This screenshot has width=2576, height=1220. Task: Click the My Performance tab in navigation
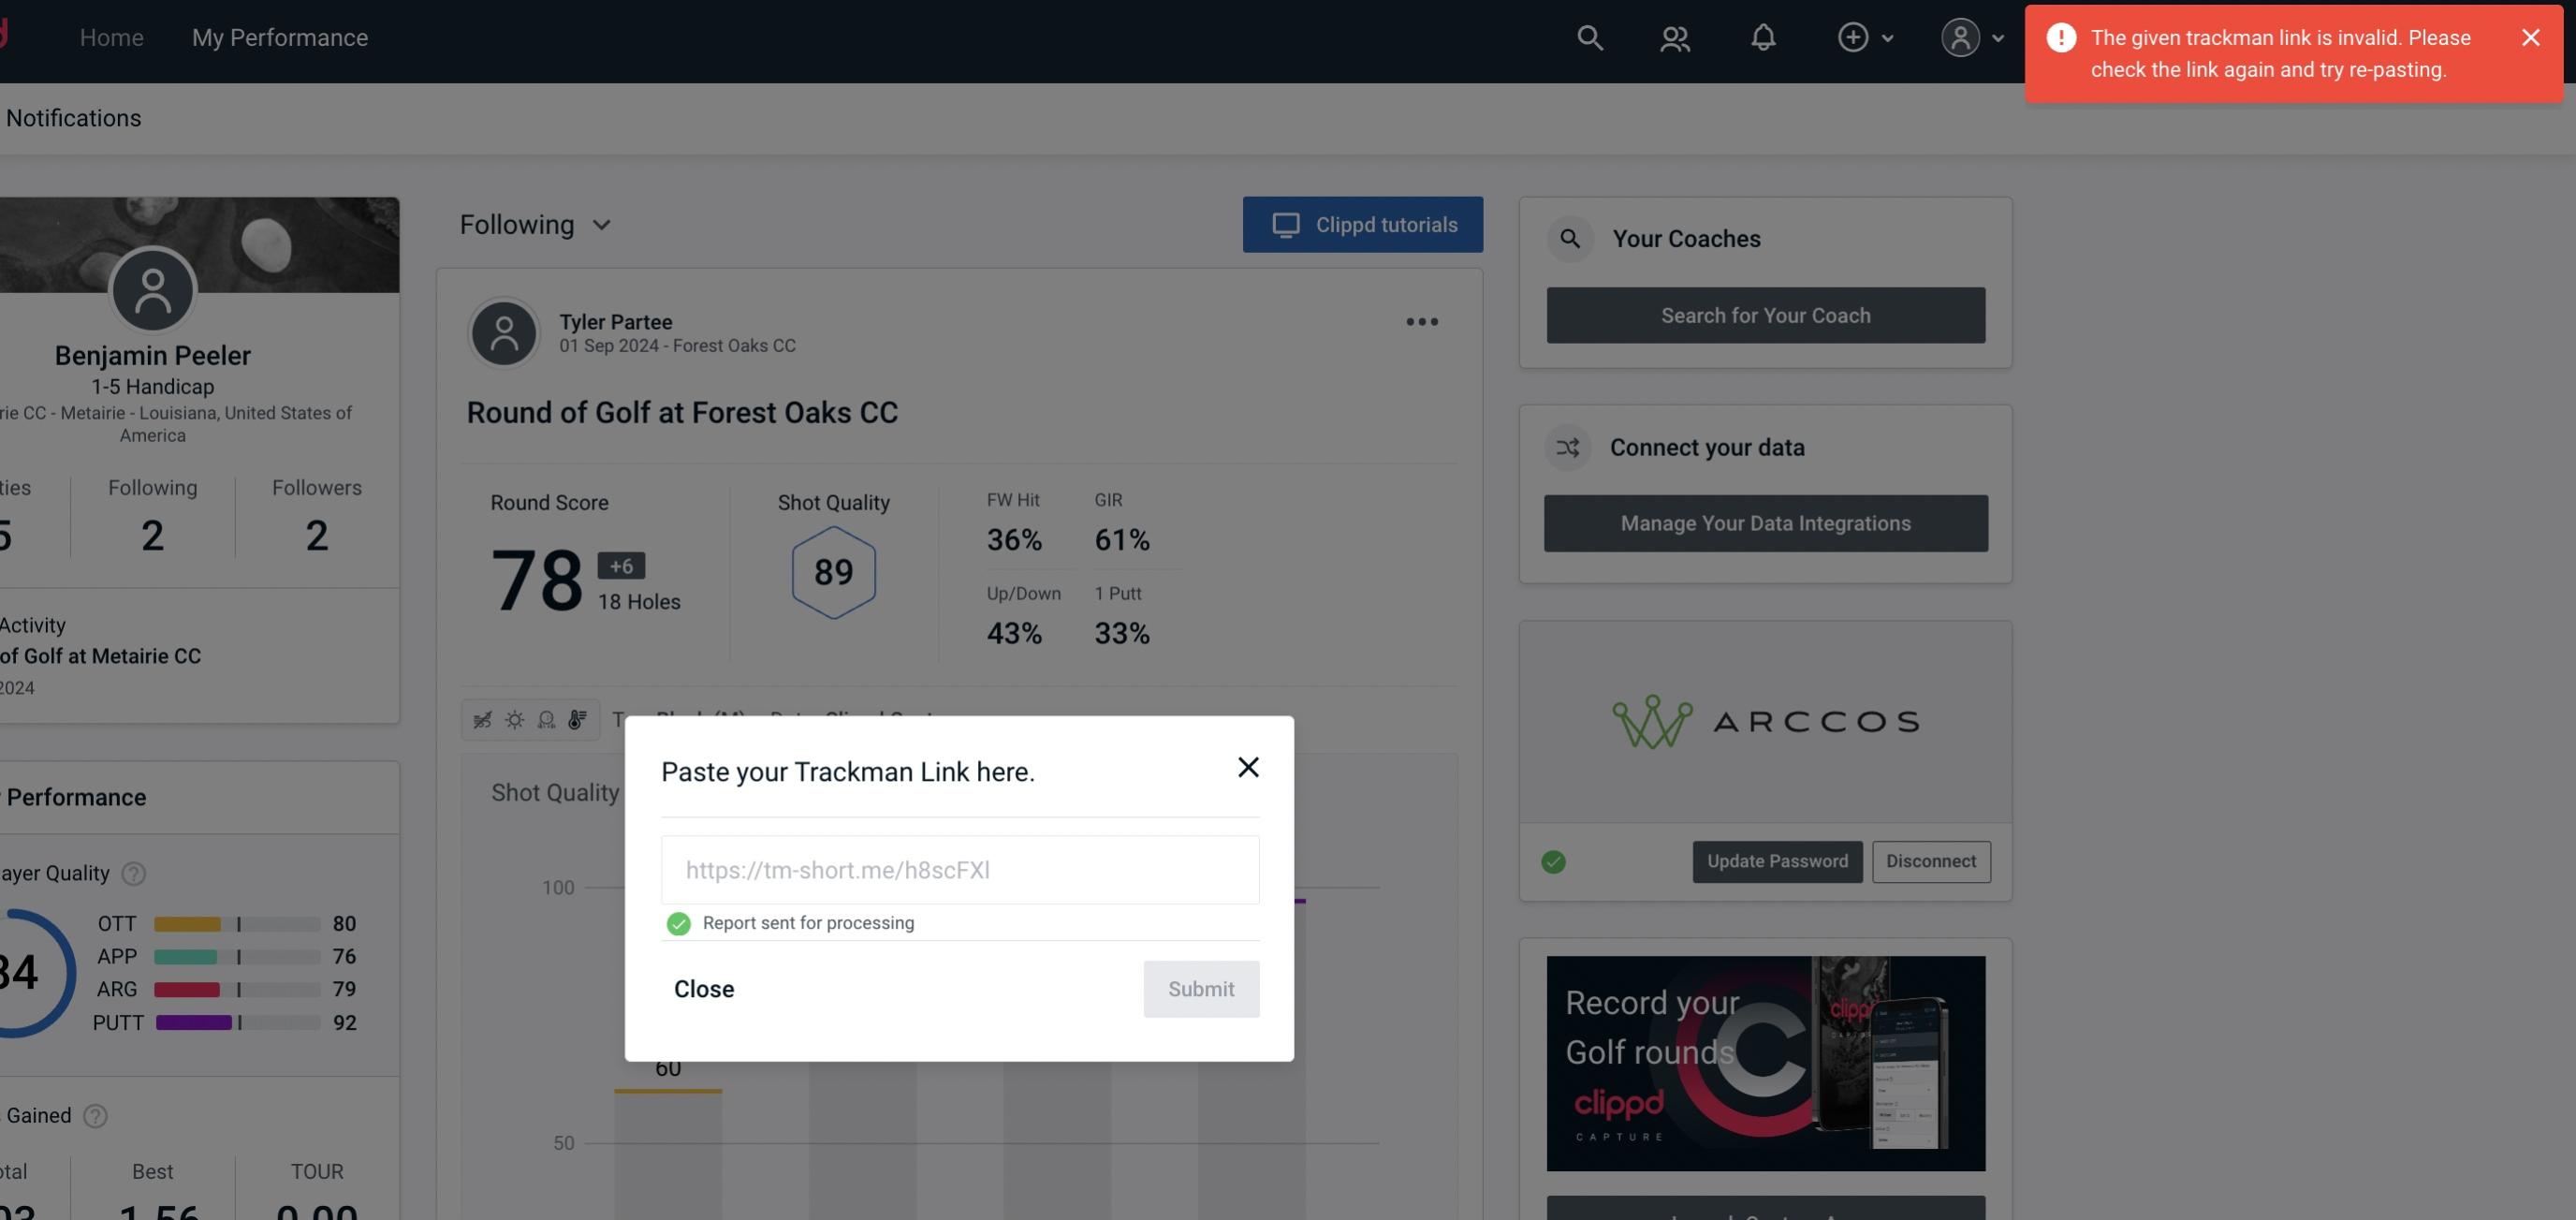279,37
